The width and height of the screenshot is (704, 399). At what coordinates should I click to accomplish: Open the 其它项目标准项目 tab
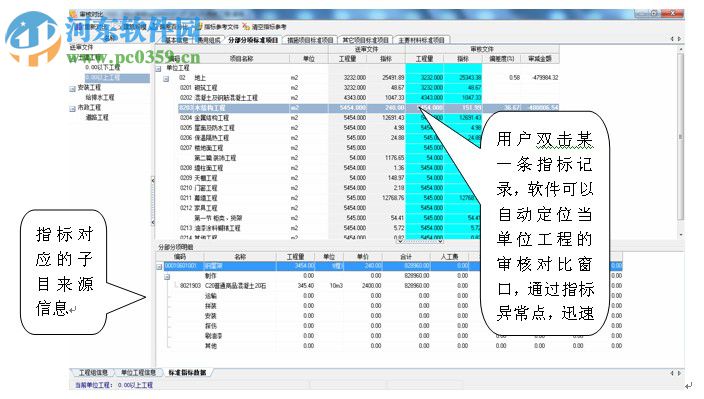point(365,40)
